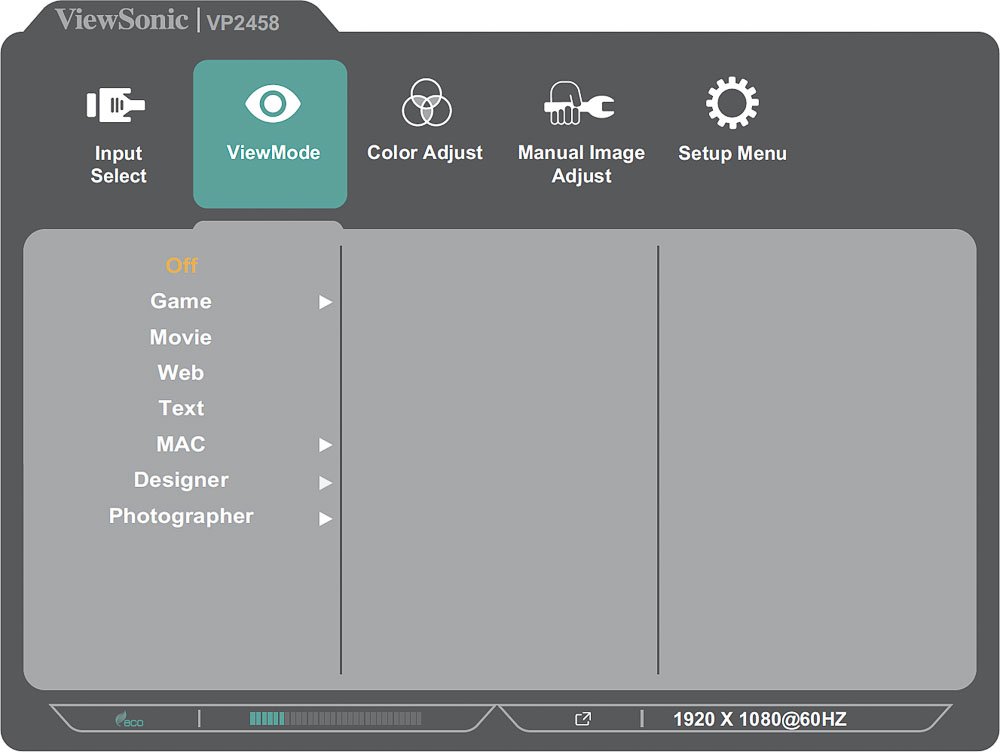Expand the Designer submenu arrow
Screen dimensions: 1000x752
click(325, 482)
